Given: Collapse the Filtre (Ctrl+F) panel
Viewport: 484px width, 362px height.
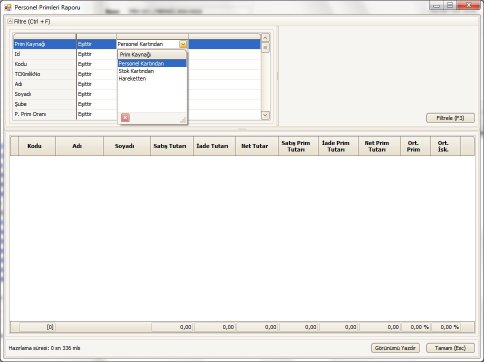Looking at the screenshot, I should [10, 21].
